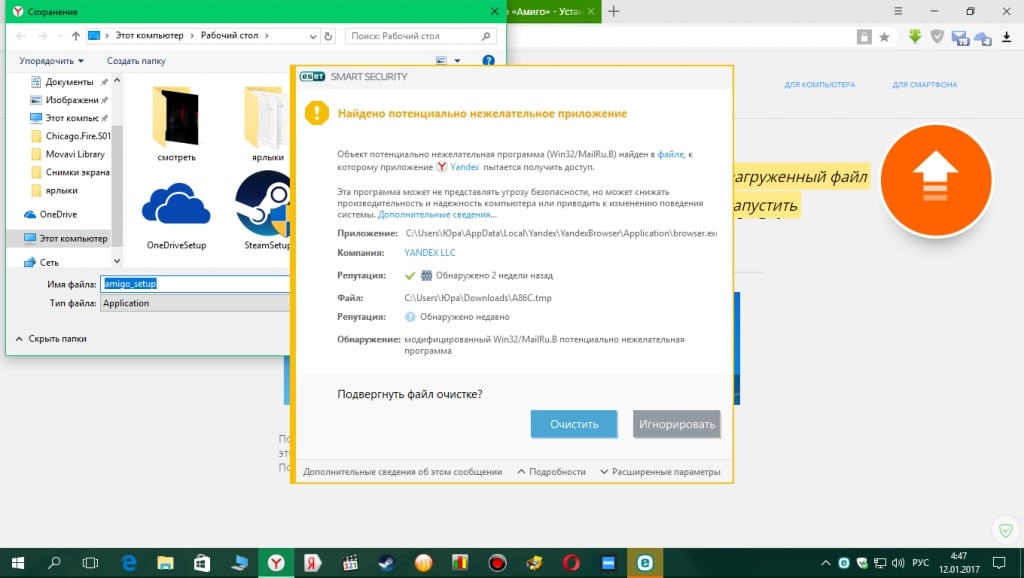Click the orange upload arrow circle on page
This screenshot has width=1024, height=578.
[936, 180]
